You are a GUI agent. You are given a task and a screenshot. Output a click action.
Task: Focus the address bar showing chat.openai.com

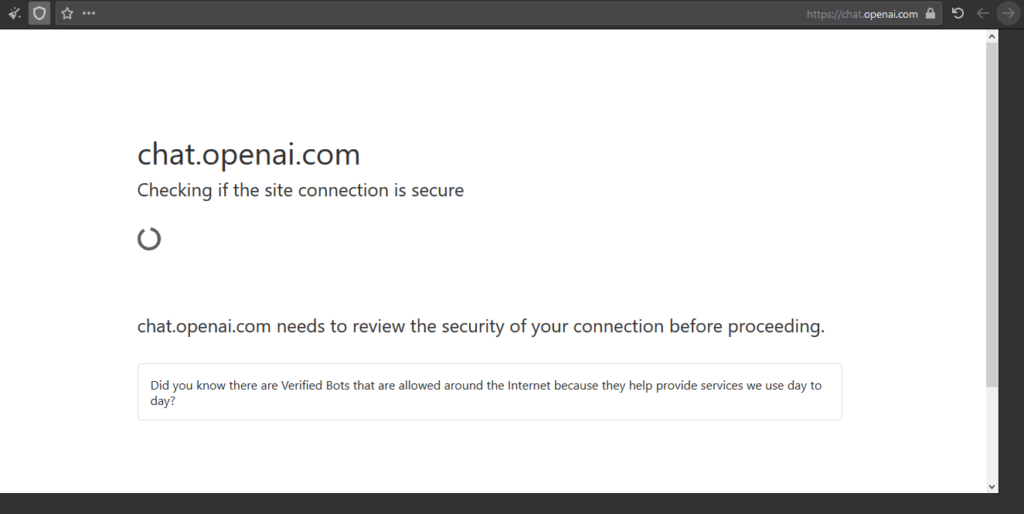point(499,13)
